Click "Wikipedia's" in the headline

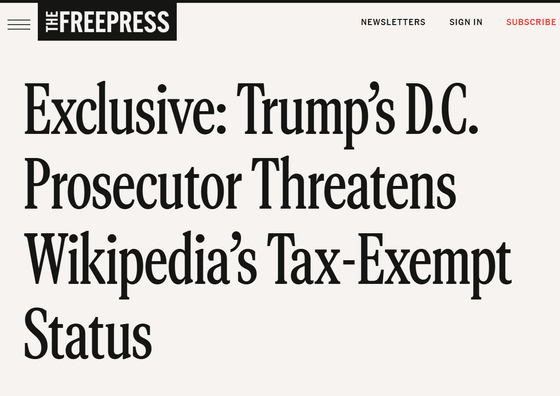(140, 264)
